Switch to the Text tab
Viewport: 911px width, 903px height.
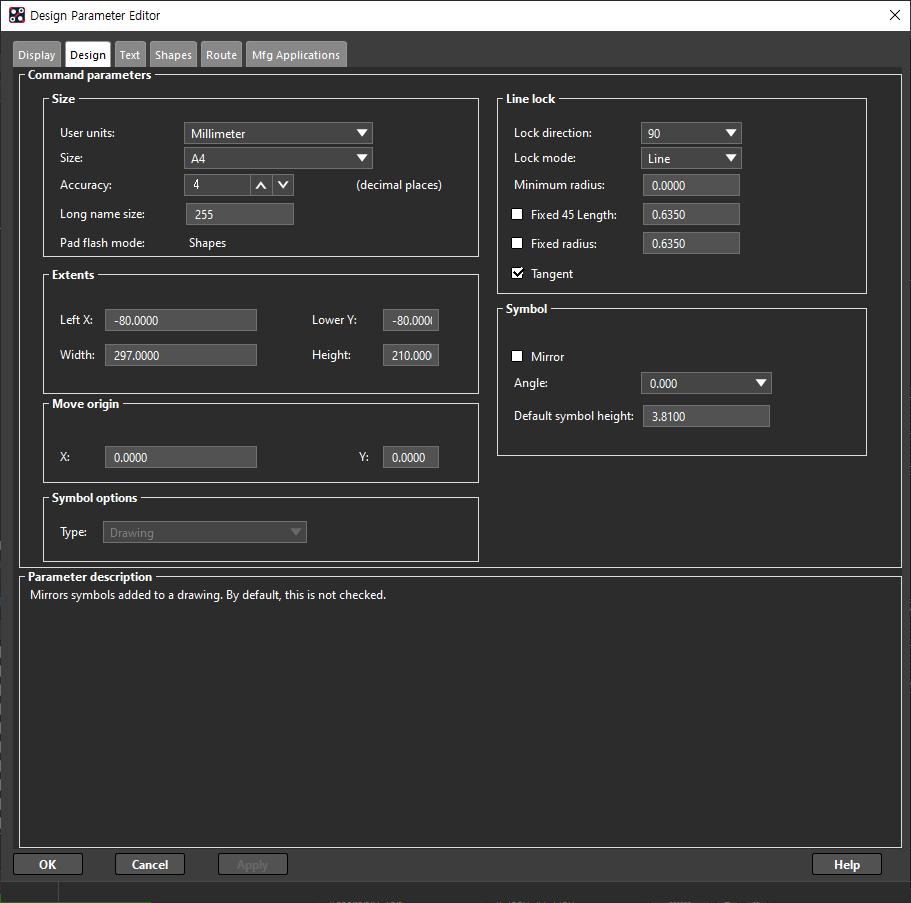pos(129,55)
